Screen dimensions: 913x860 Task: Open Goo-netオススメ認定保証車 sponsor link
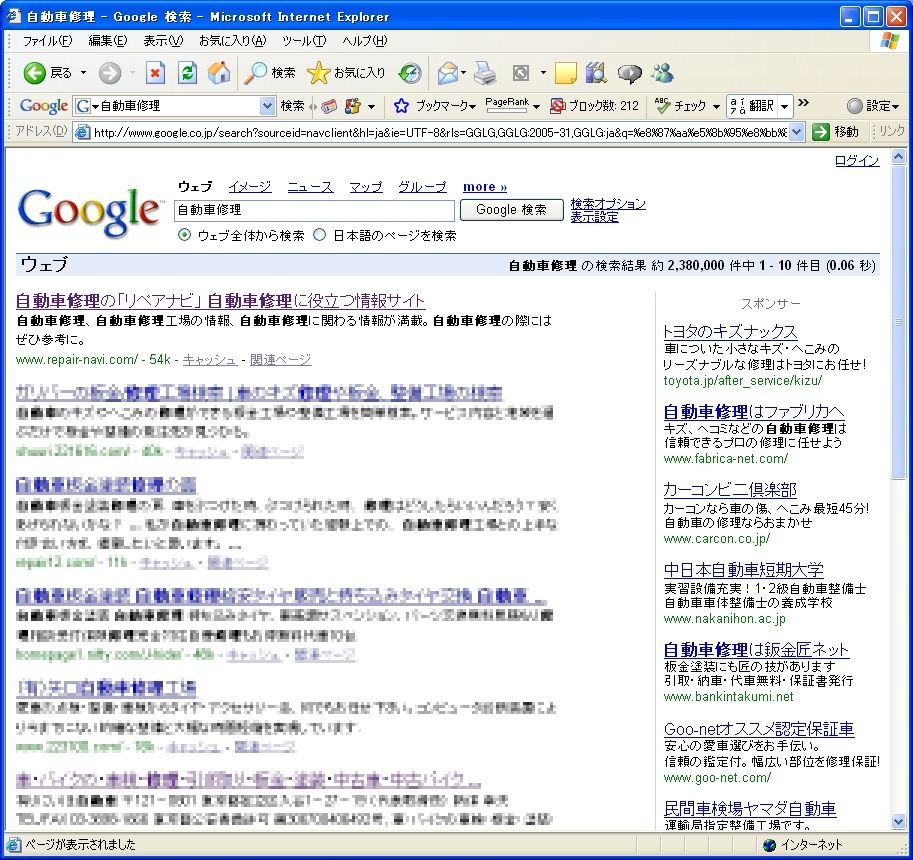(x=759, y=729)
